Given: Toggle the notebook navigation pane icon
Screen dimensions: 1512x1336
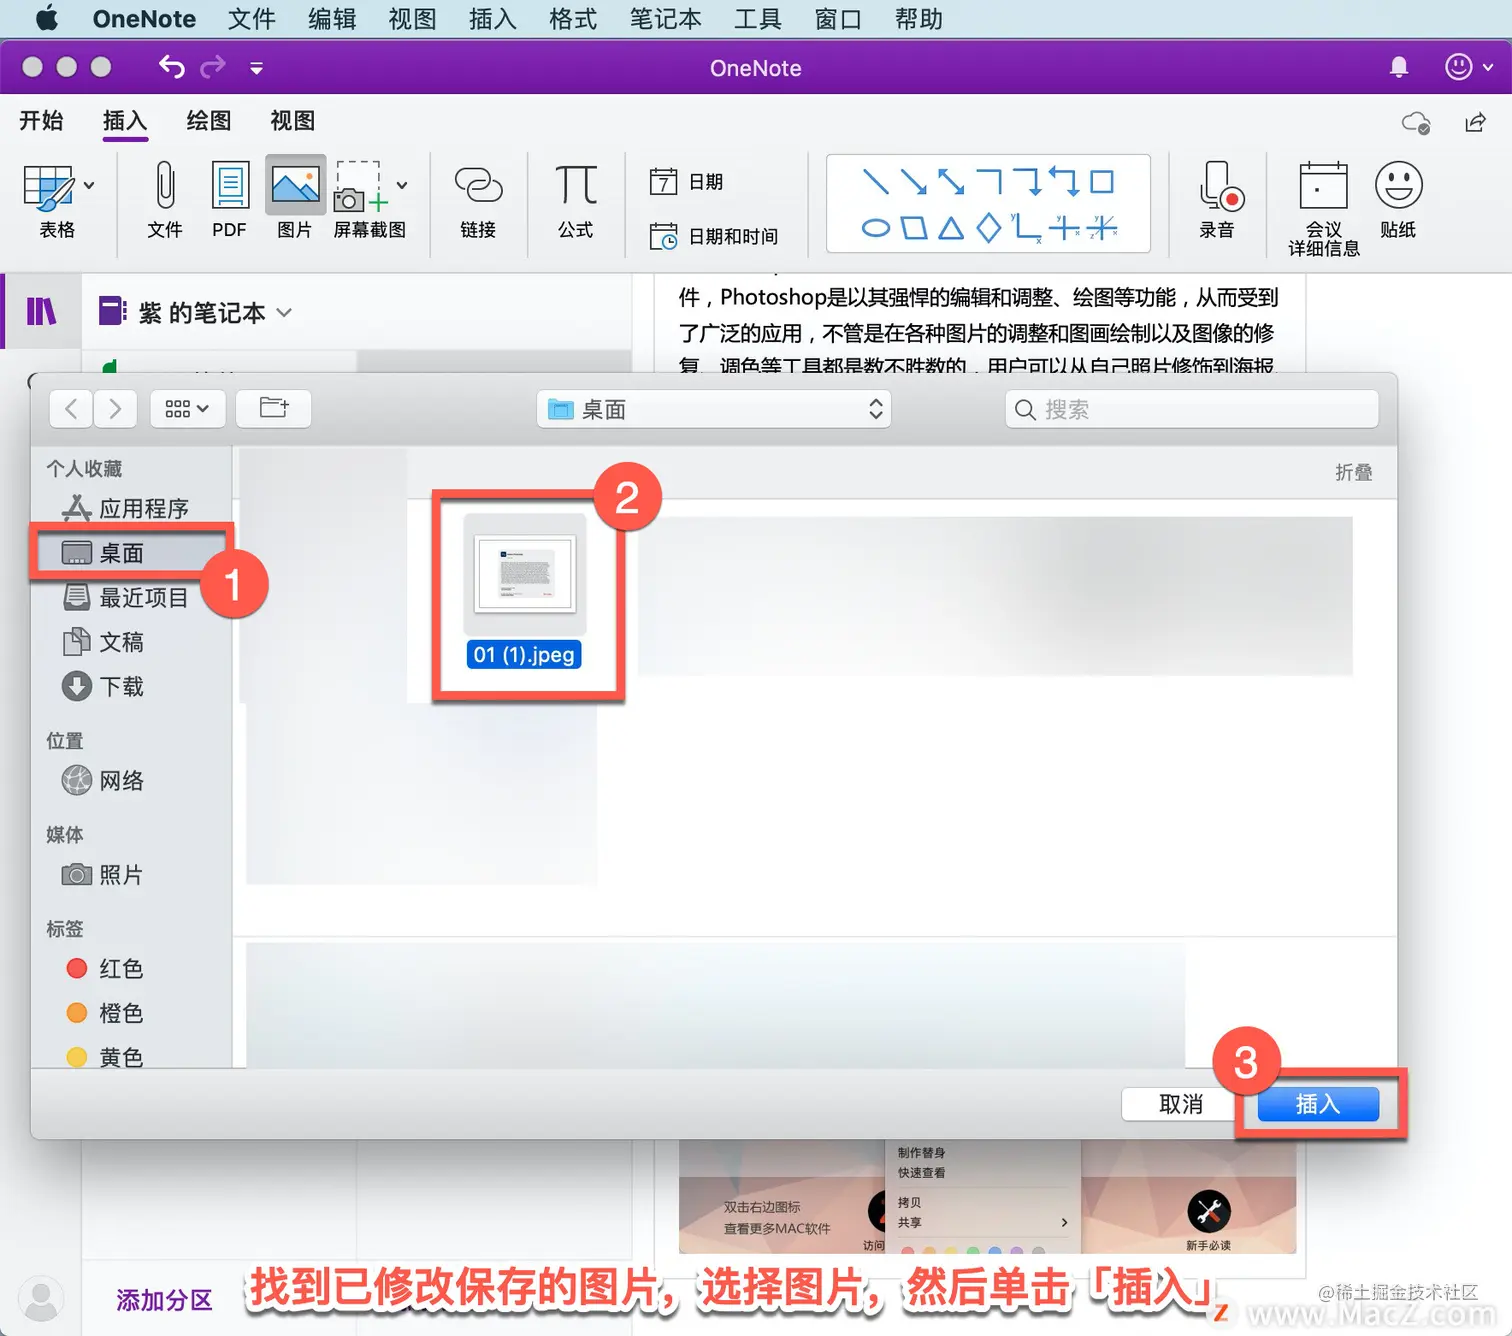Looking at the screenshot, I should click(x=41, y=312).
